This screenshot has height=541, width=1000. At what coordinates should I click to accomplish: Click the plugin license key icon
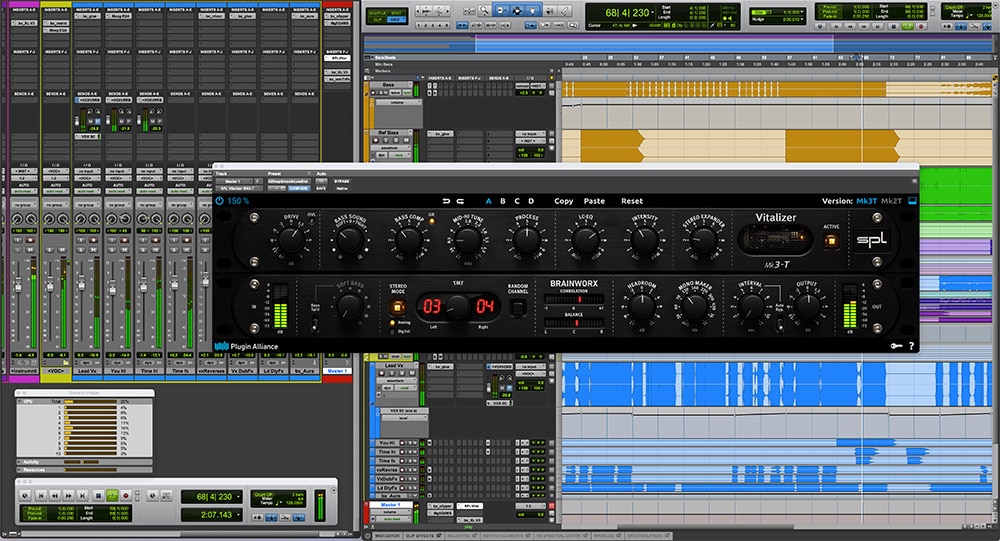896,346
